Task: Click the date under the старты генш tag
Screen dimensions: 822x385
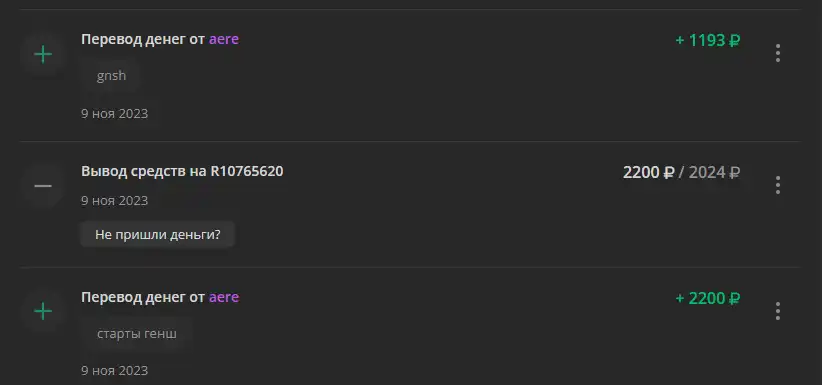Action: pyautogui.click(x=114, y=370)
